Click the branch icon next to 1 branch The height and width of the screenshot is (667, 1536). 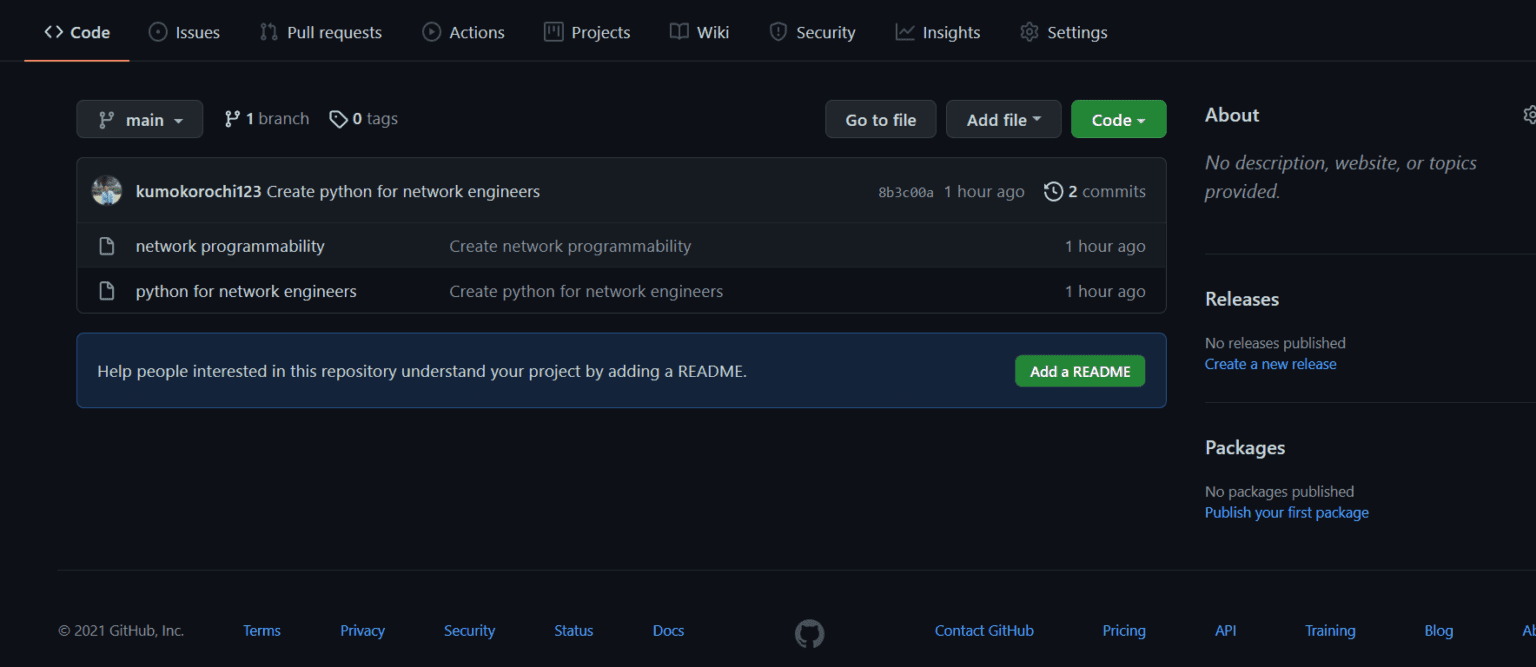point(234,118)
